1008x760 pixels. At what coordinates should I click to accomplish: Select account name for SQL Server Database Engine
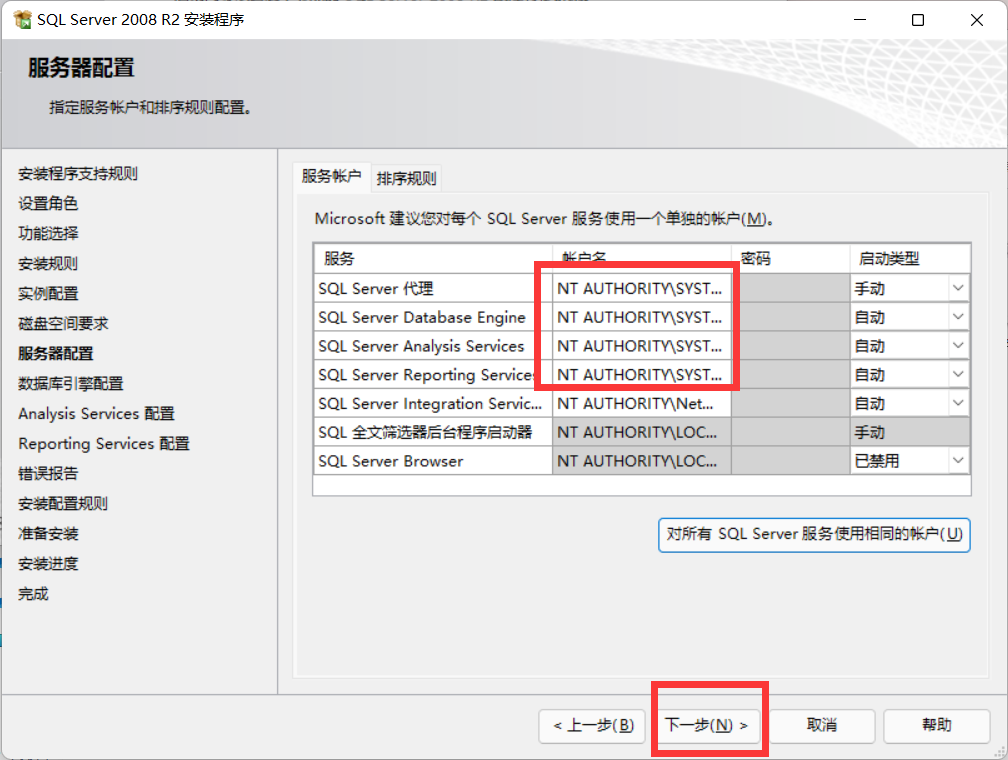point(640,317)
